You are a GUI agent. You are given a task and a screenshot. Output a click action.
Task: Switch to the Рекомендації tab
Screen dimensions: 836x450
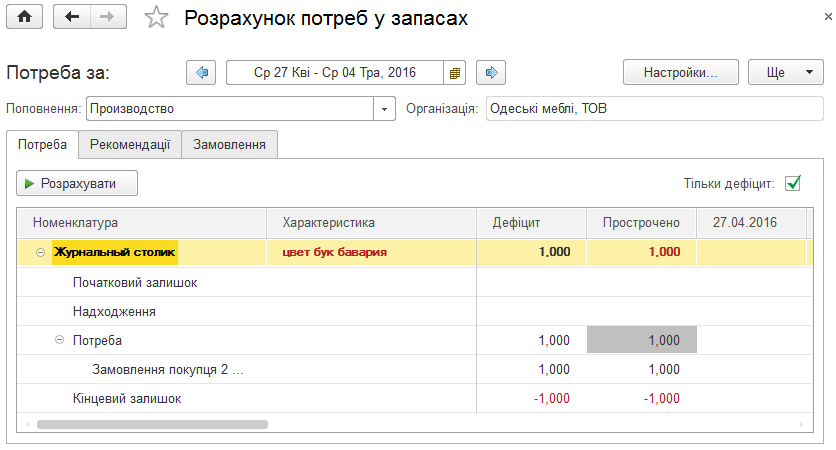(130, 144)
